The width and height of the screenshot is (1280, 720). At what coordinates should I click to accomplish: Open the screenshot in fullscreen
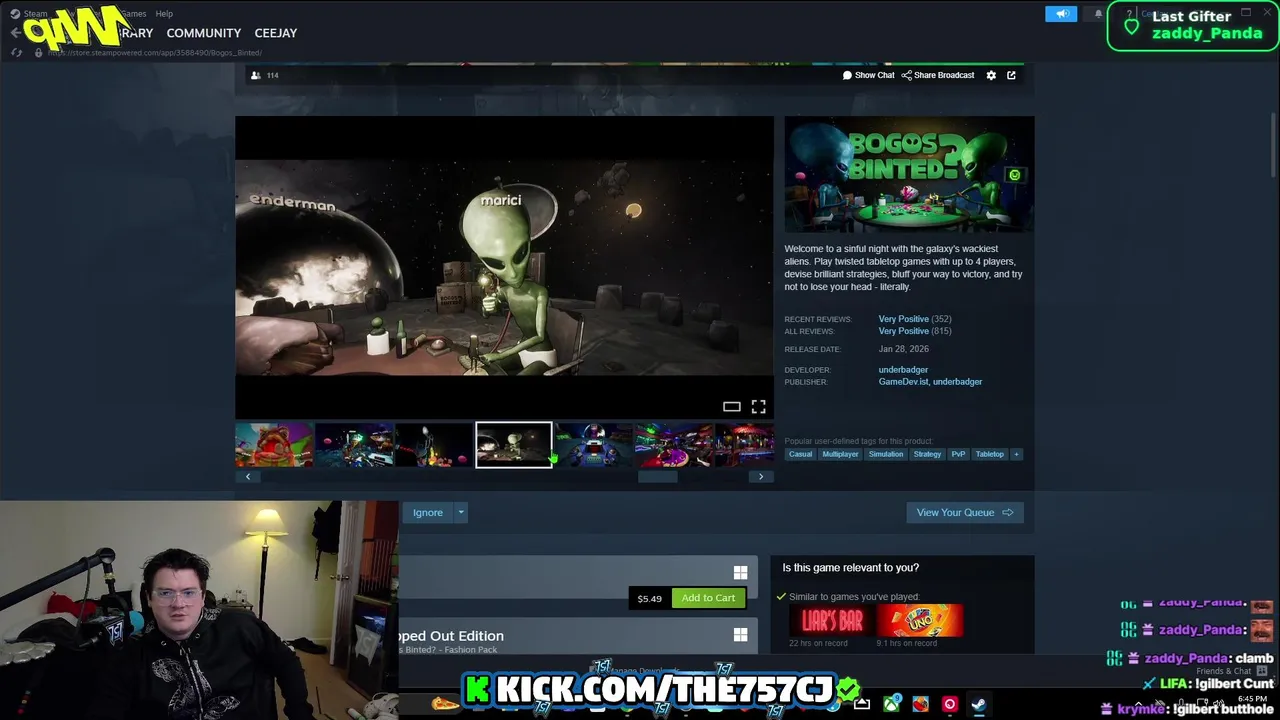758,407
